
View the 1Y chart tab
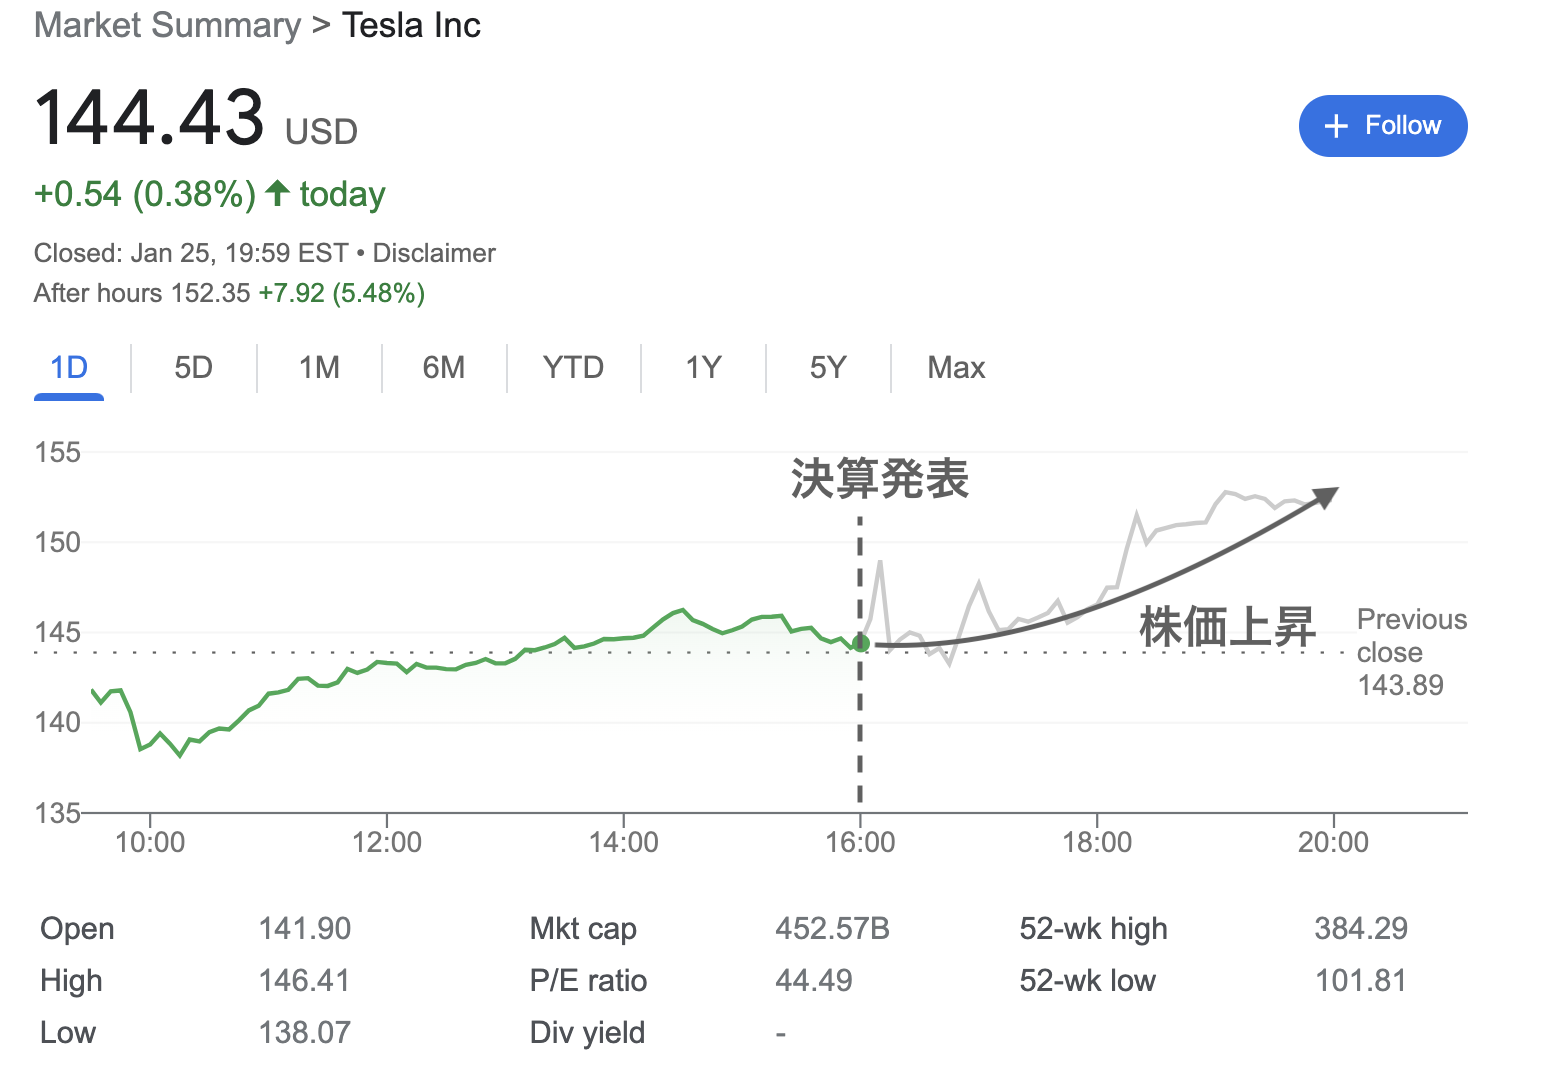[x=703, y=368]
